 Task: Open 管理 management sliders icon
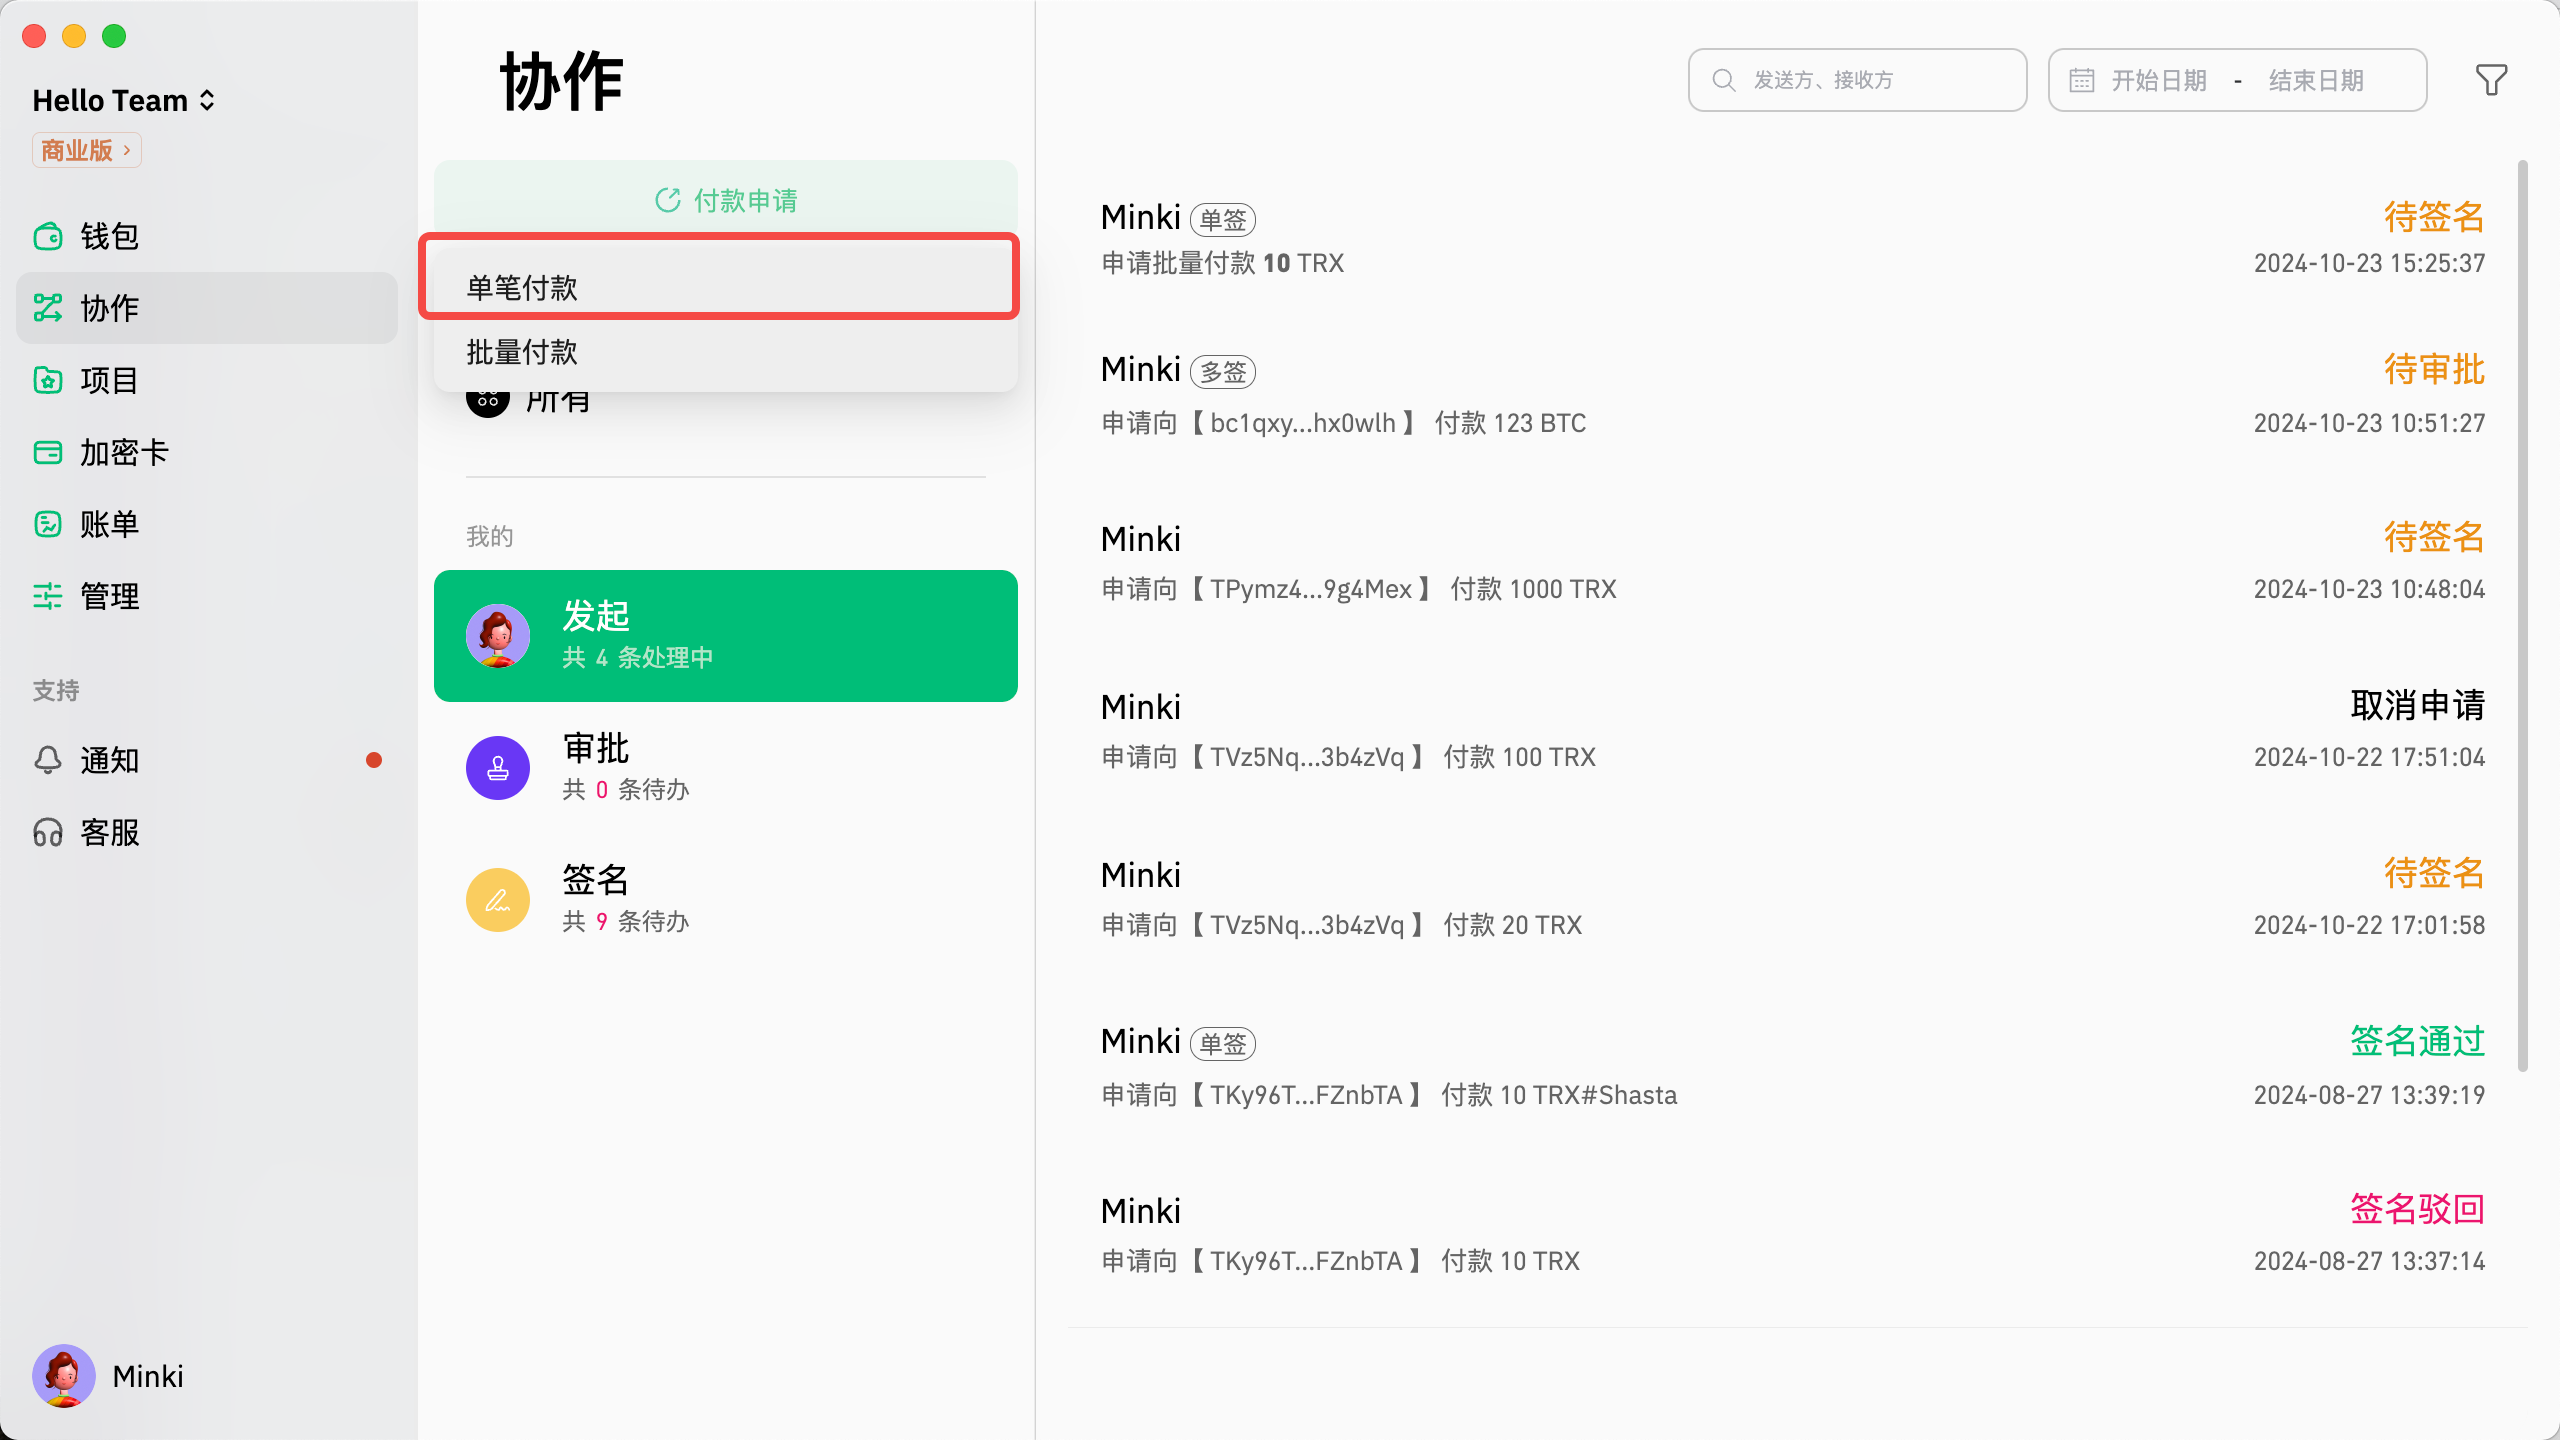coord(48,596)
